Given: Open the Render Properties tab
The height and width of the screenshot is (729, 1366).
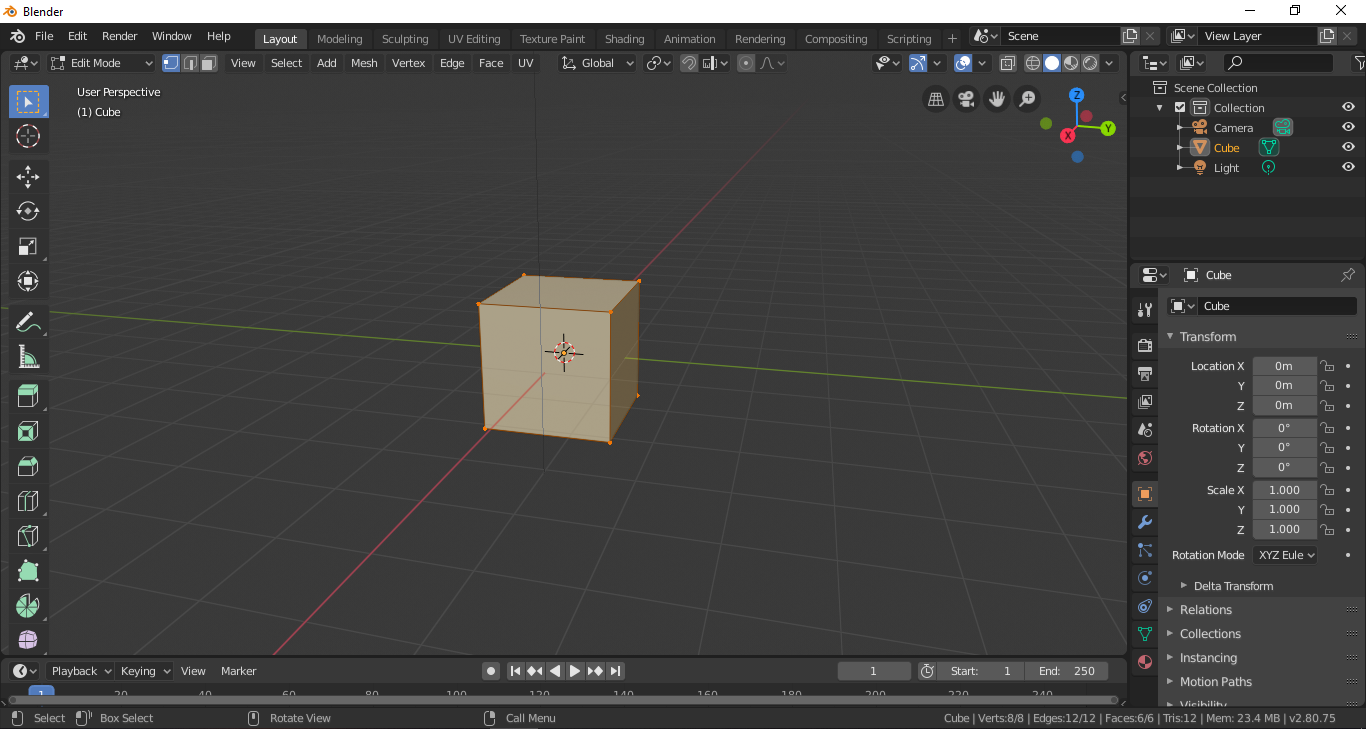Looking at the screenshot, I should point(1143,344).
